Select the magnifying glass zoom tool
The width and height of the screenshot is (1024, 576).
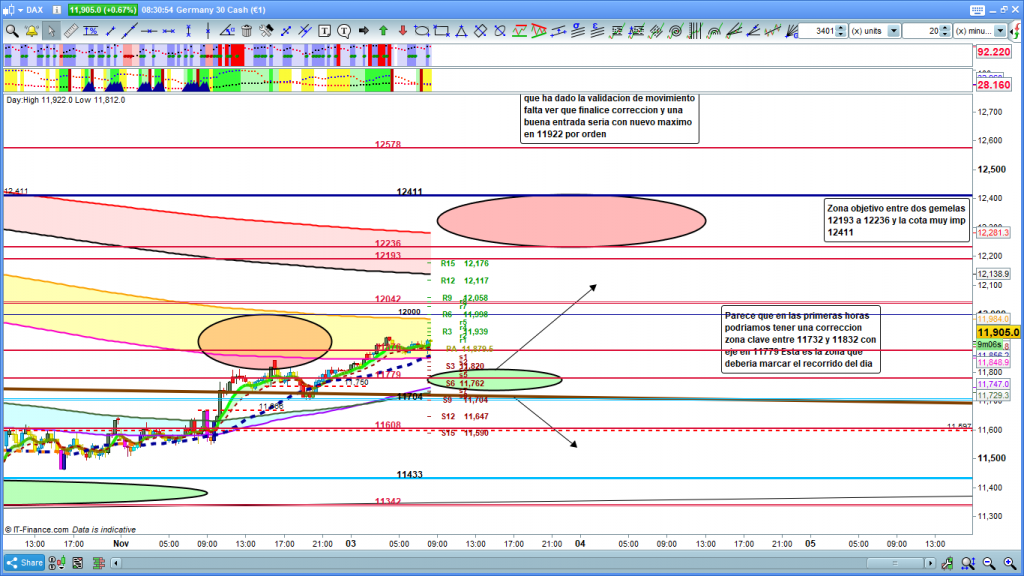[x=12, y=31]
